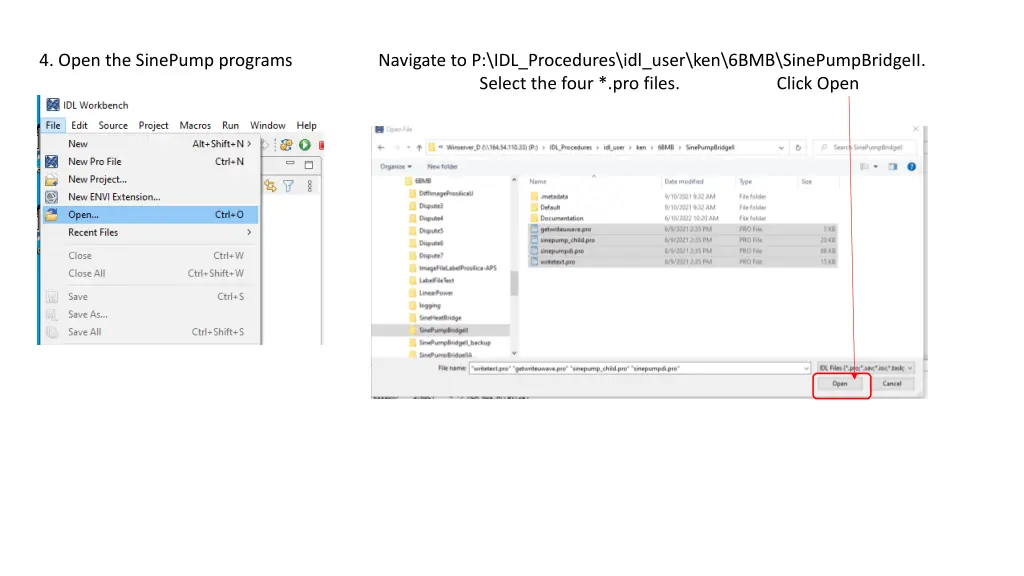The image size is (1024, 576).
Task: Open the Help menu
Action: click(306, 125)
